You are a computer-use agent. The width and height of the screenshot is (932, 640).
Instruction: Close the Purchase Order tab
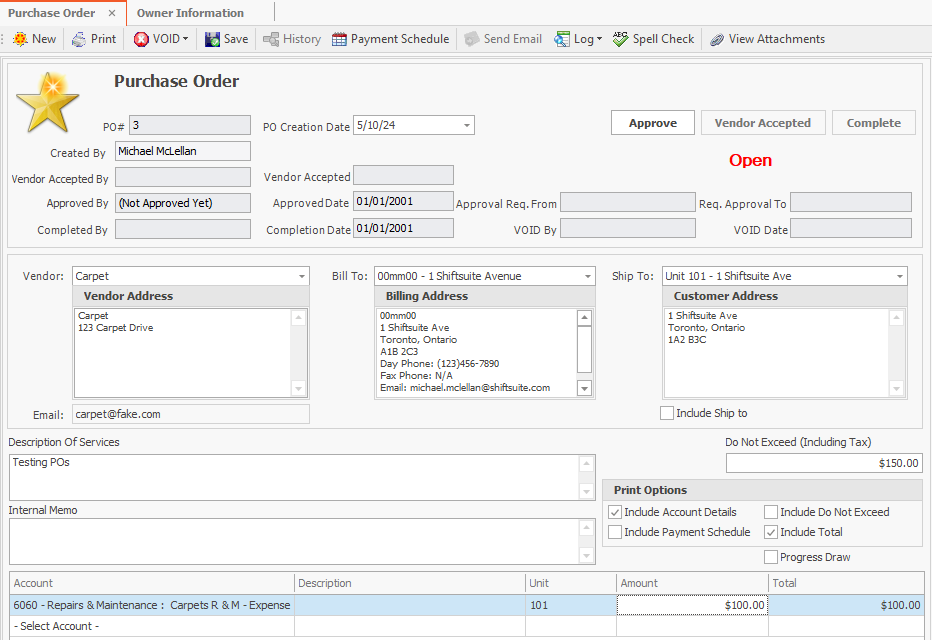point(112,13)
